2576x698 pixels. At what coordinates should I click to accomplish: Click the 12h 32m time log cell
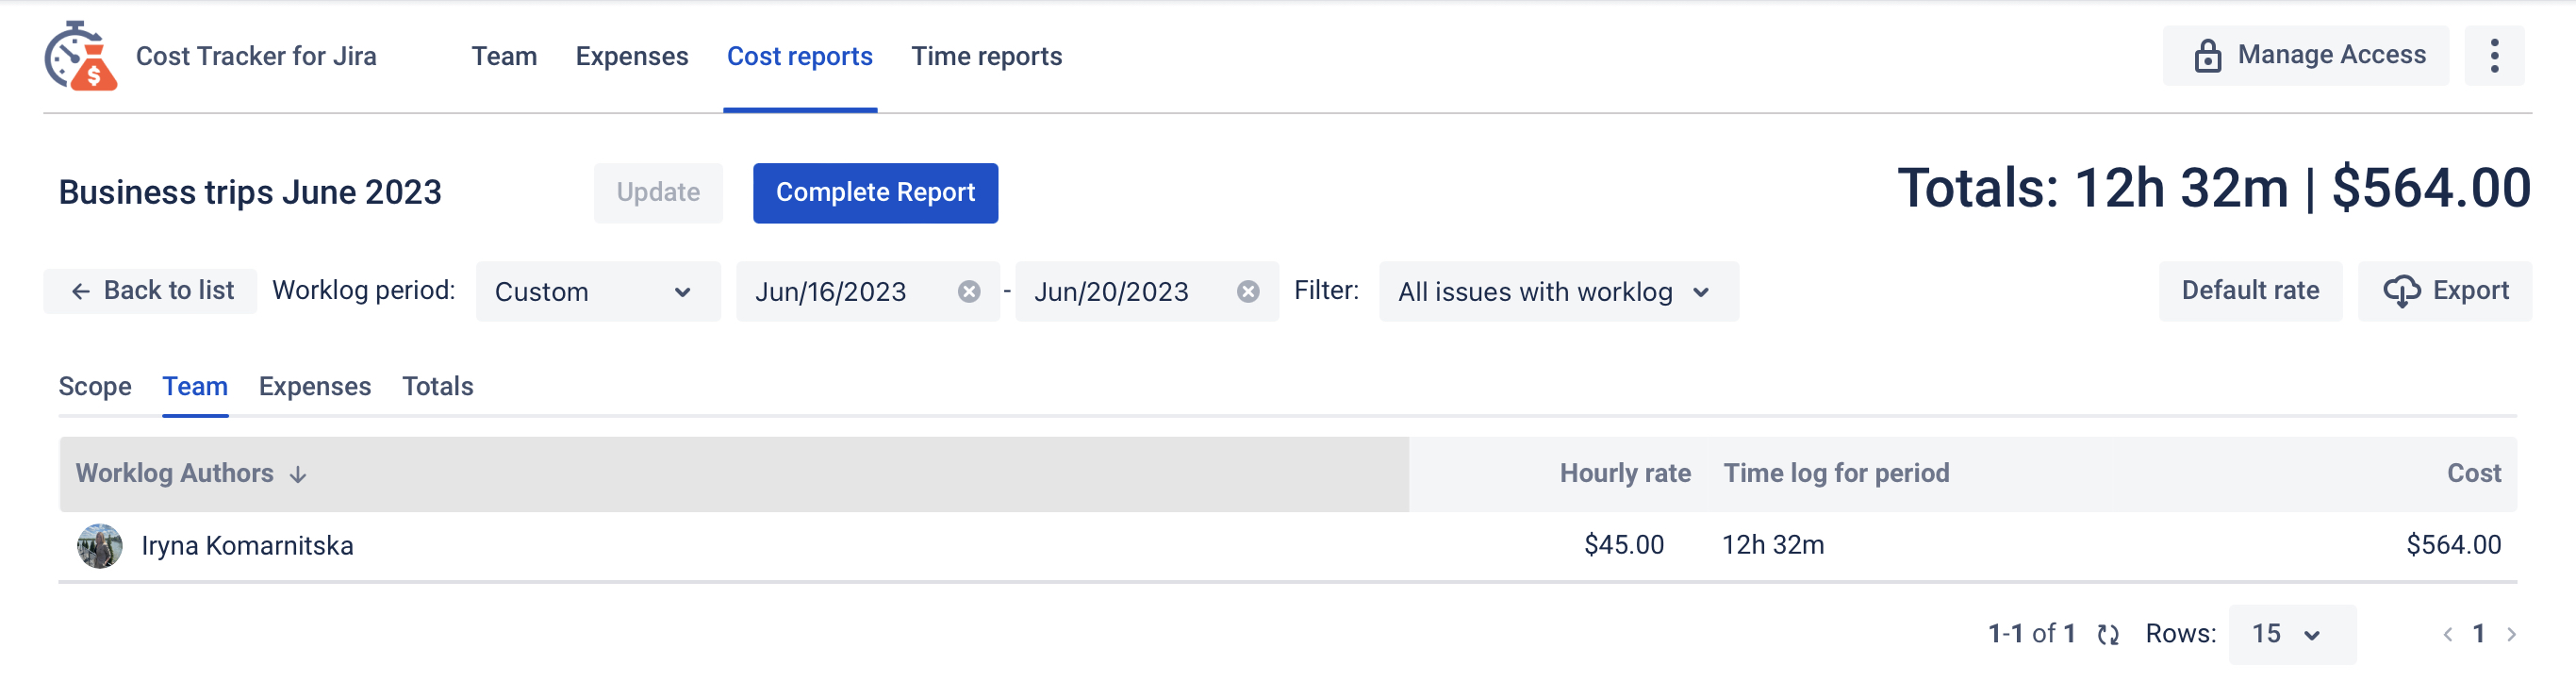click(1773, 545)
